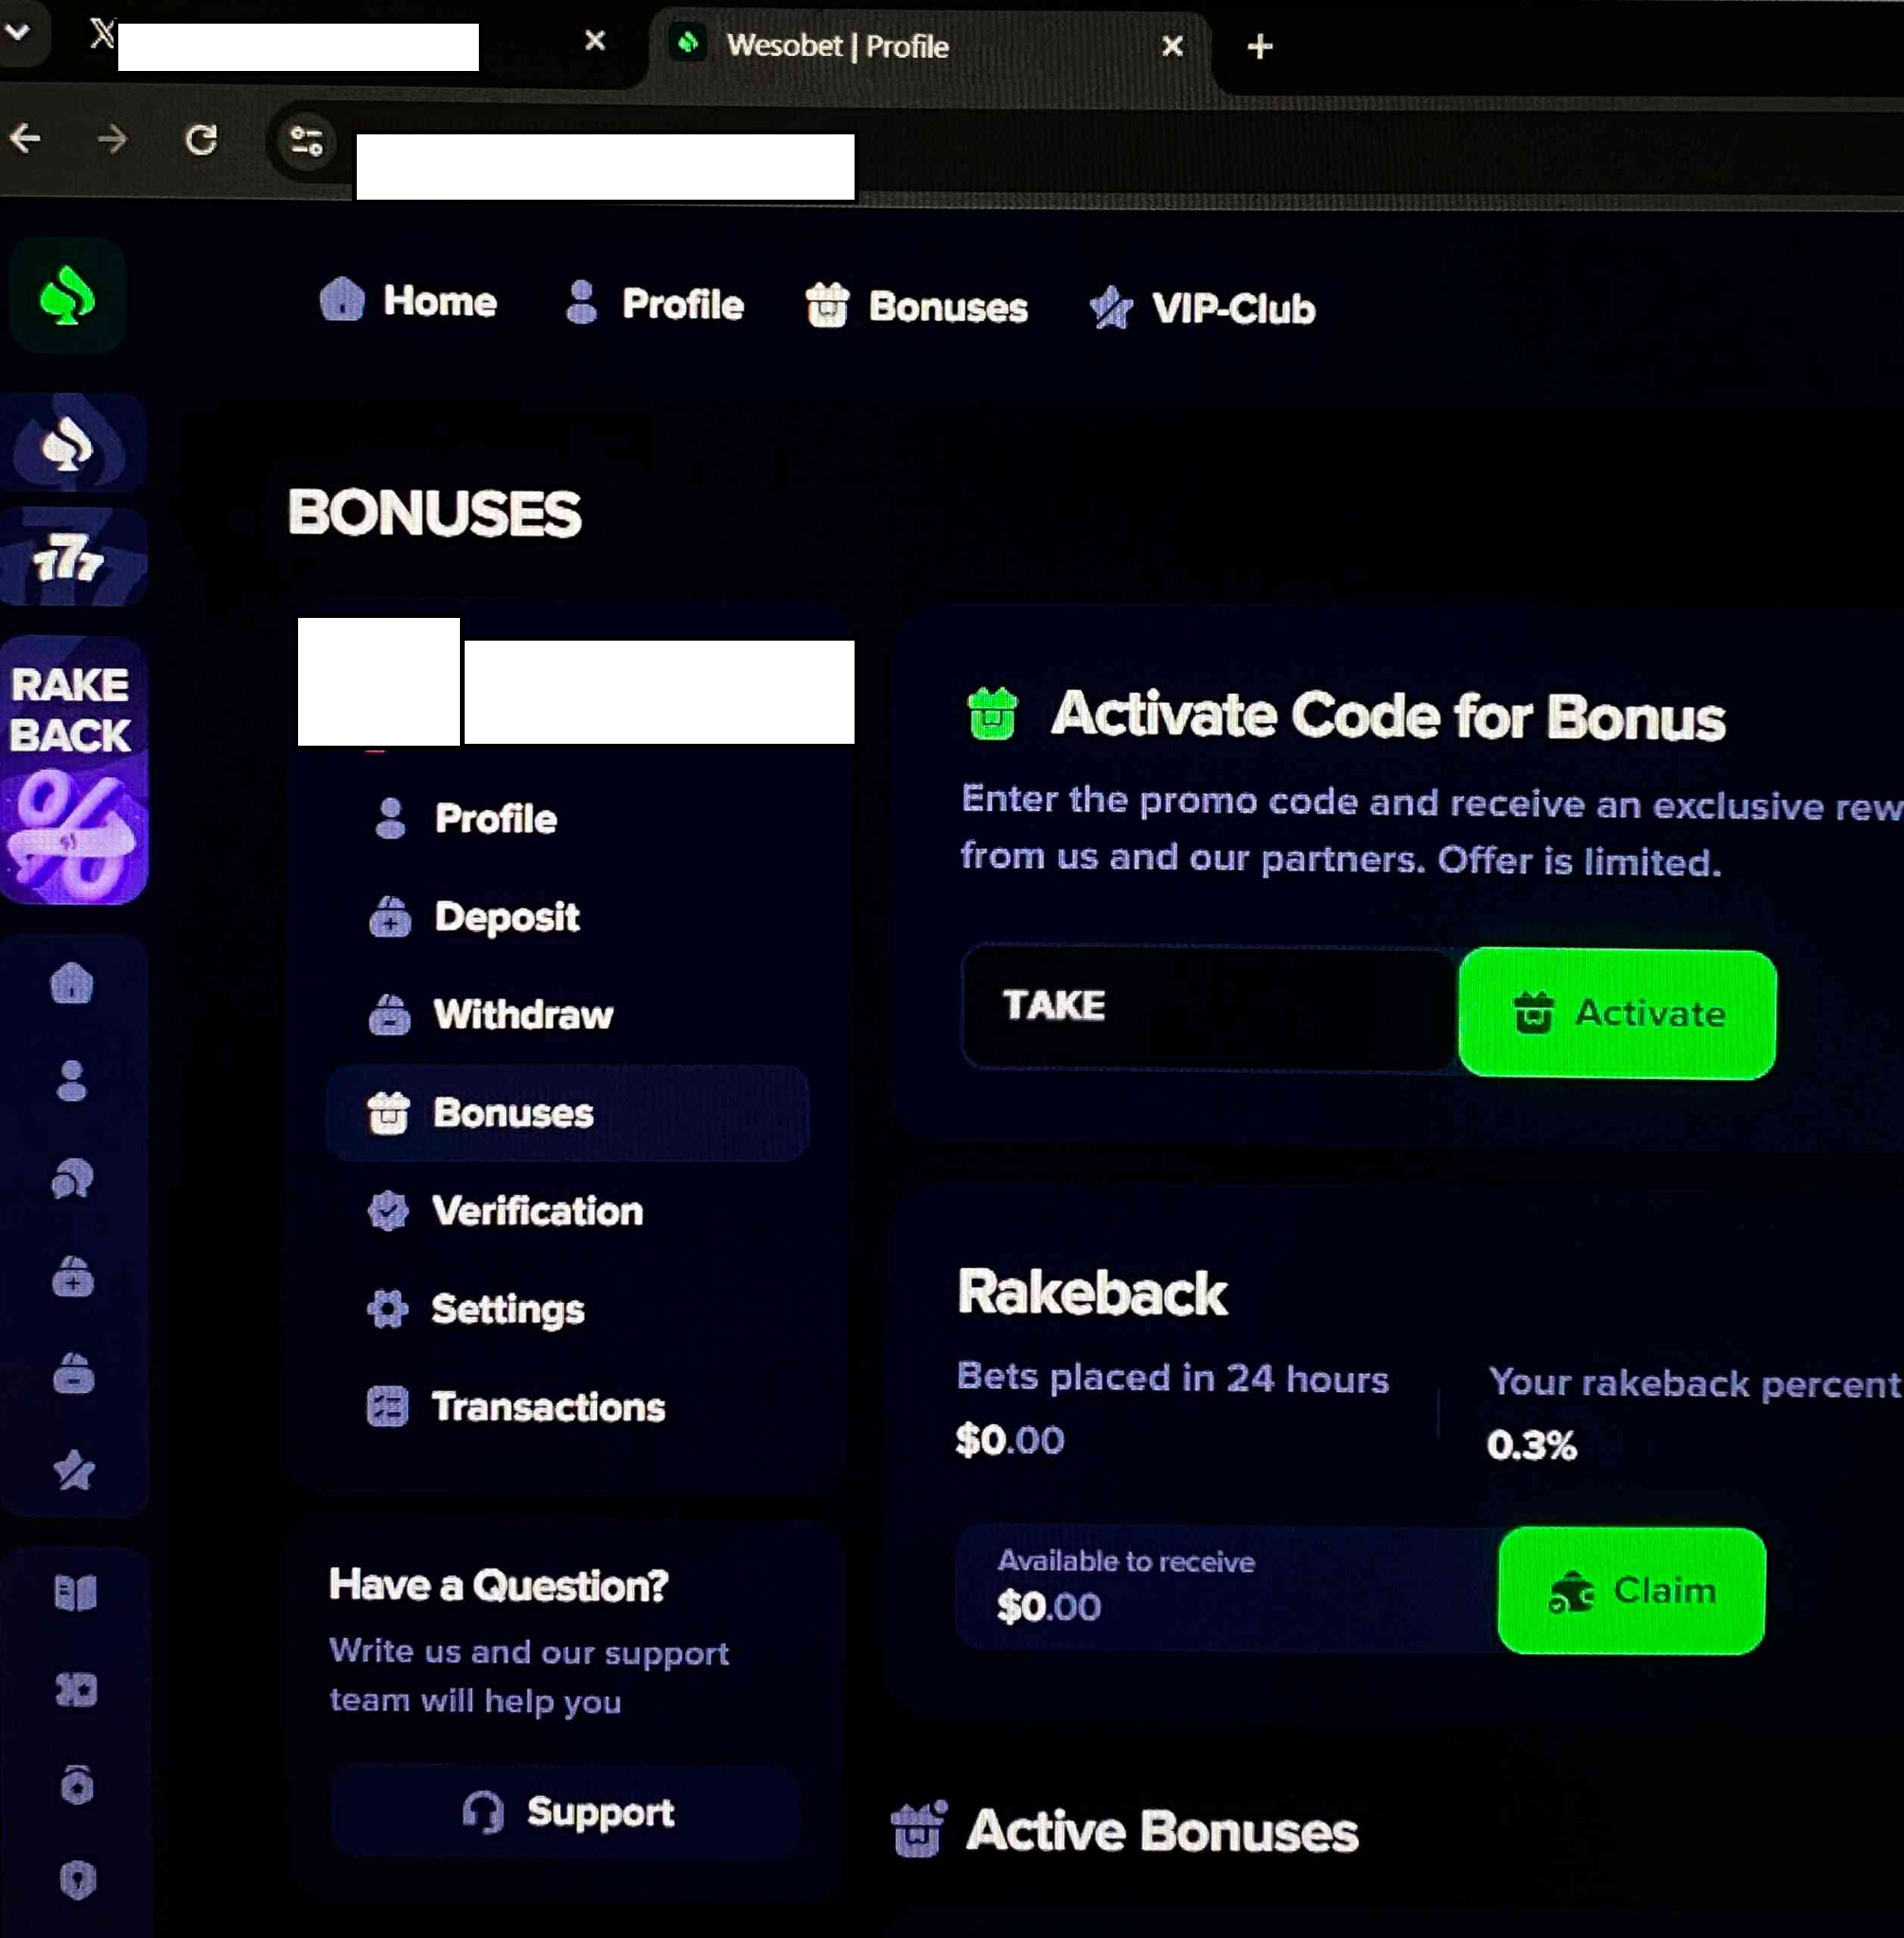Open the site information icon beside address bar
The width and height of the screenshot is (1904, 1938).
coord(306,141)
